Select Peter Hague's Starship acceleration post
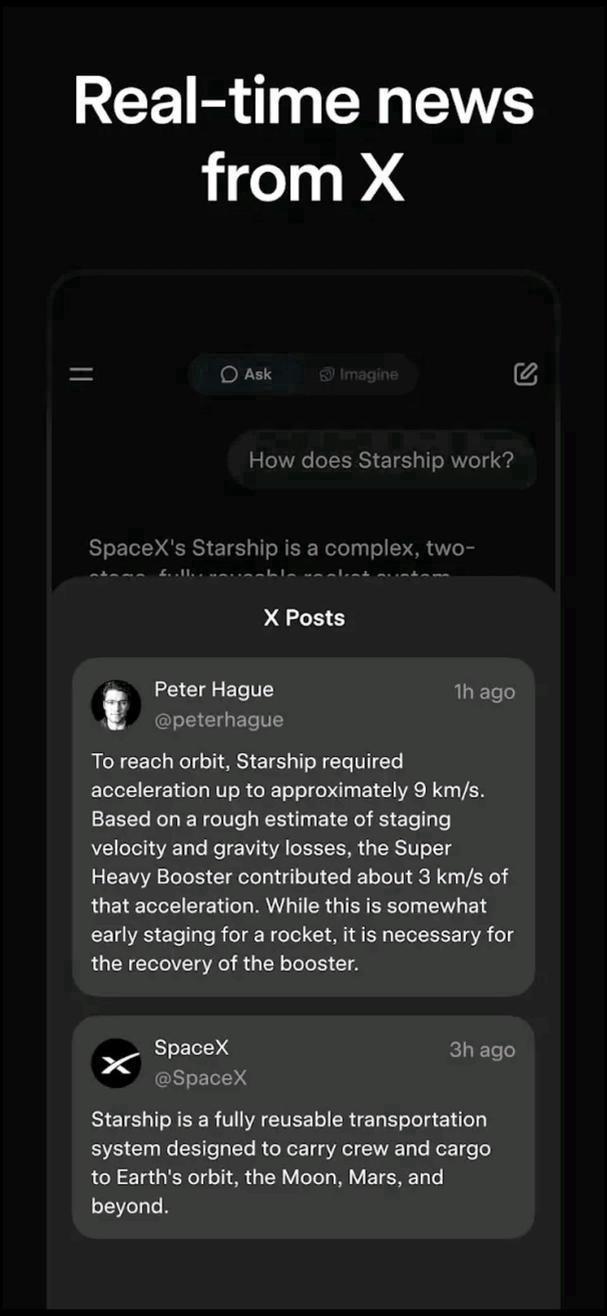This screenshot has height=1316, width=607. coord(303,862)
